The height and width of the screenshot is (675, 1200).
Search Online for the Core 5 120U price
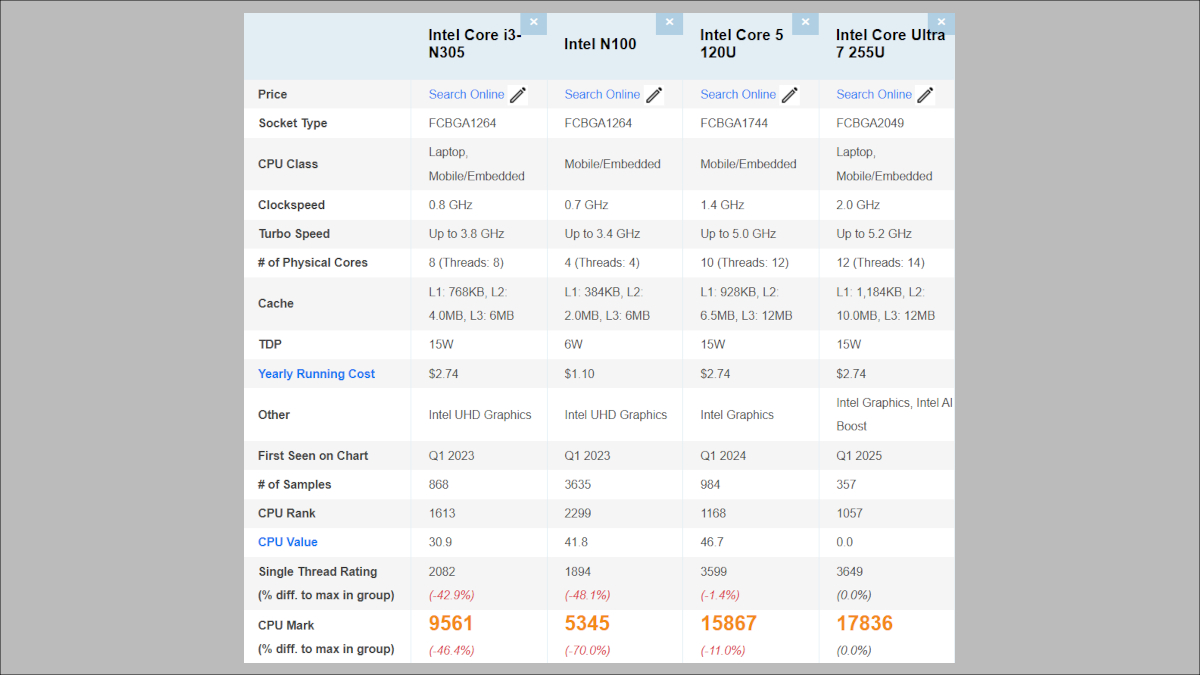[738, 94]
